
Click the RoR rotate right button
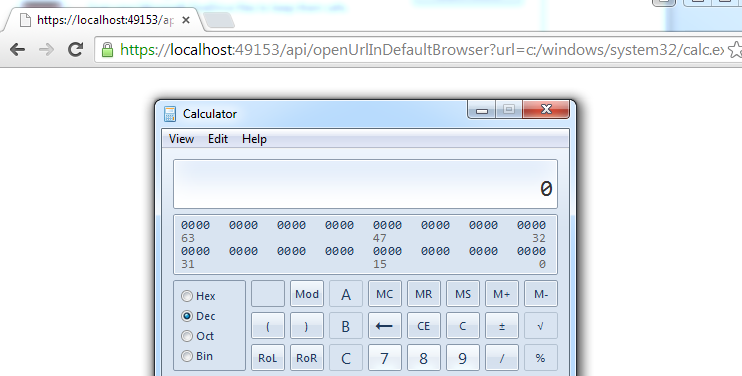(307, 358)
